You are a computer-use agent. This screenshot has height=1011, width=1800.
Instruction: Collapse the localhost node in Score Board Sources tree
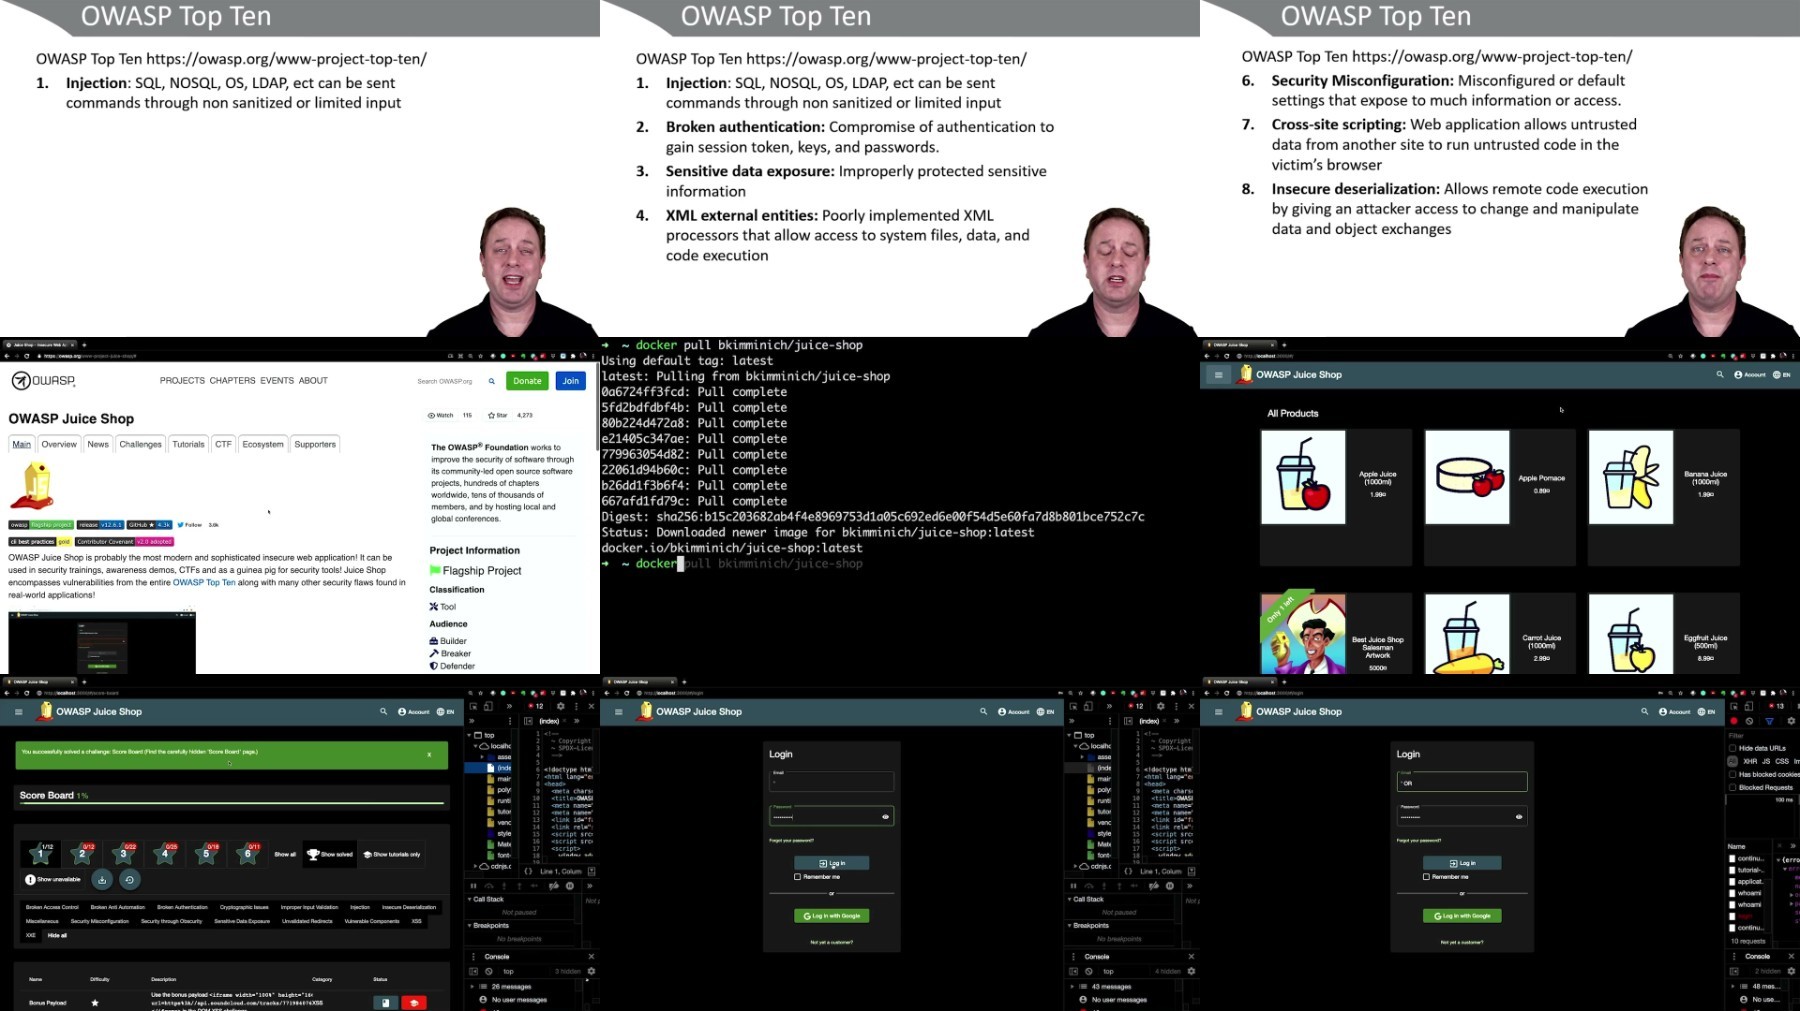click(x=476, y=746)
